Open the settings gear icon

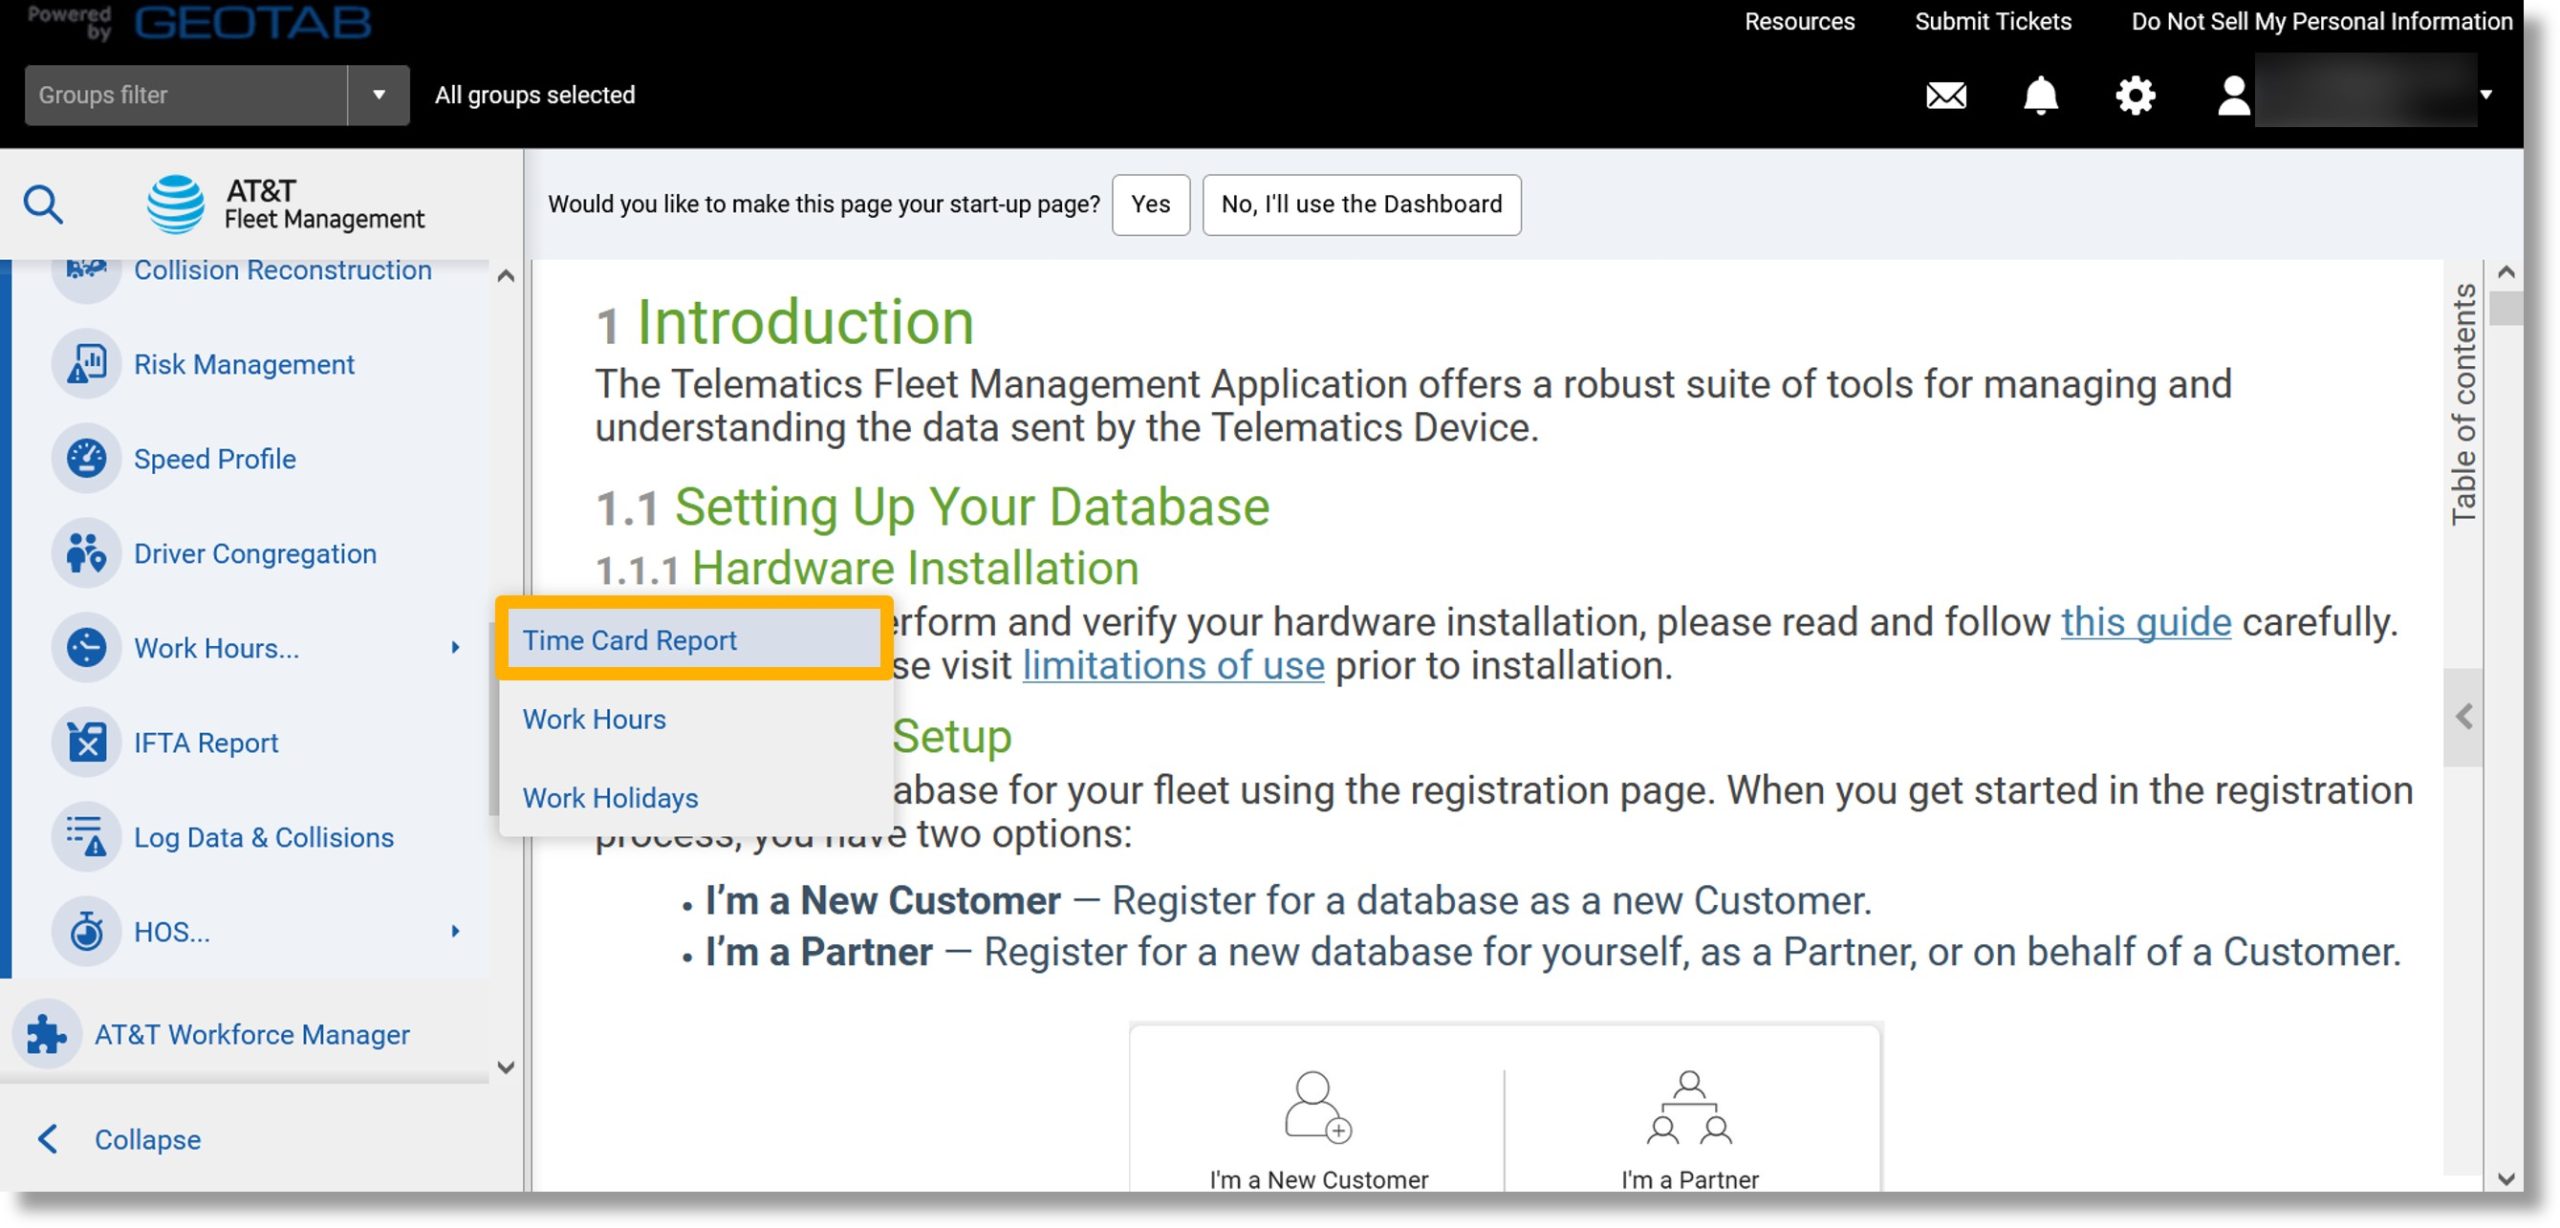click(2135, 96)
